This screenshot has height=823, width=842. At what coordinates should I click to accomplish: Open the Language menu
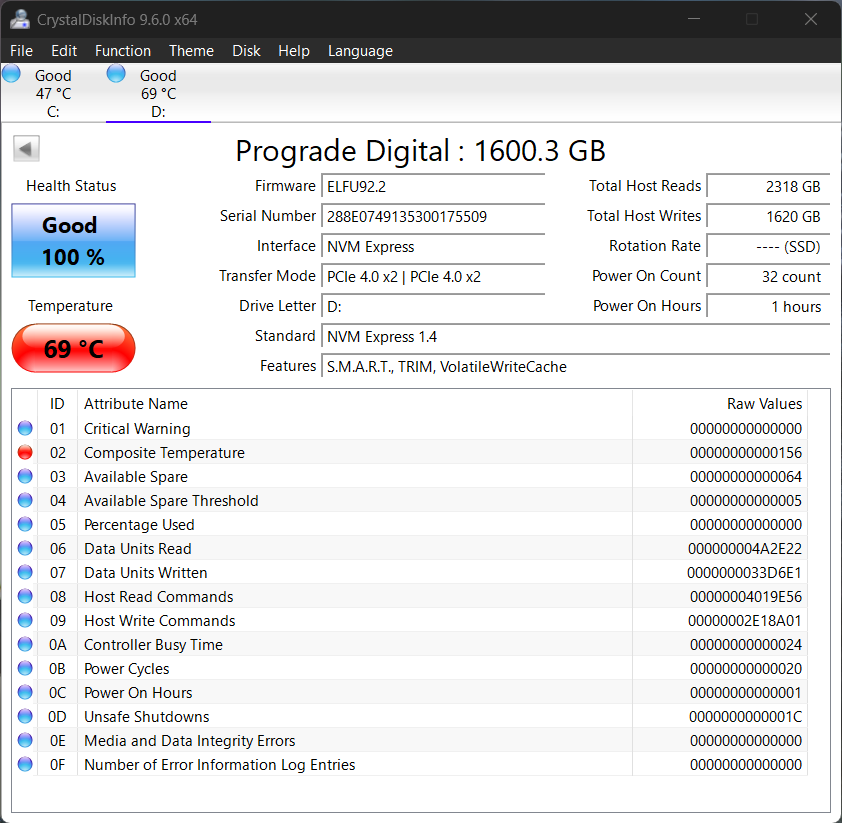coord(360,51)
